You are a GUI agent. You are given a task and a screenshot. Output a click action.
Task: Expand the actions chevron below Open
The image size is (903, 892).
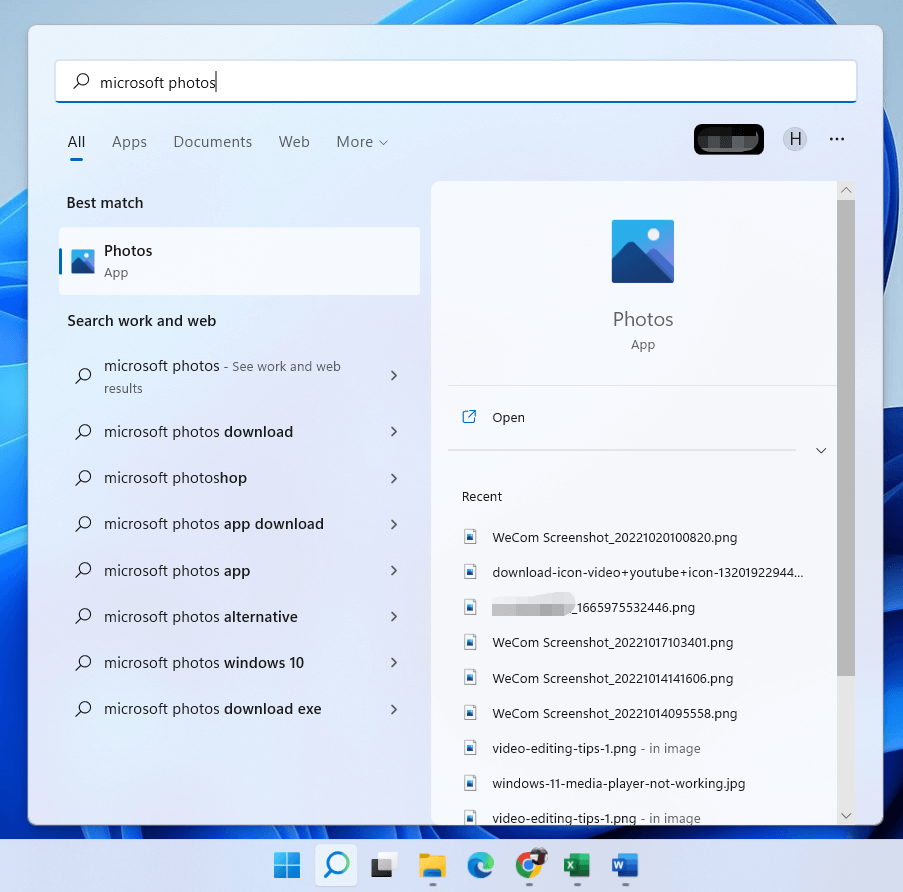coord(821,450)
